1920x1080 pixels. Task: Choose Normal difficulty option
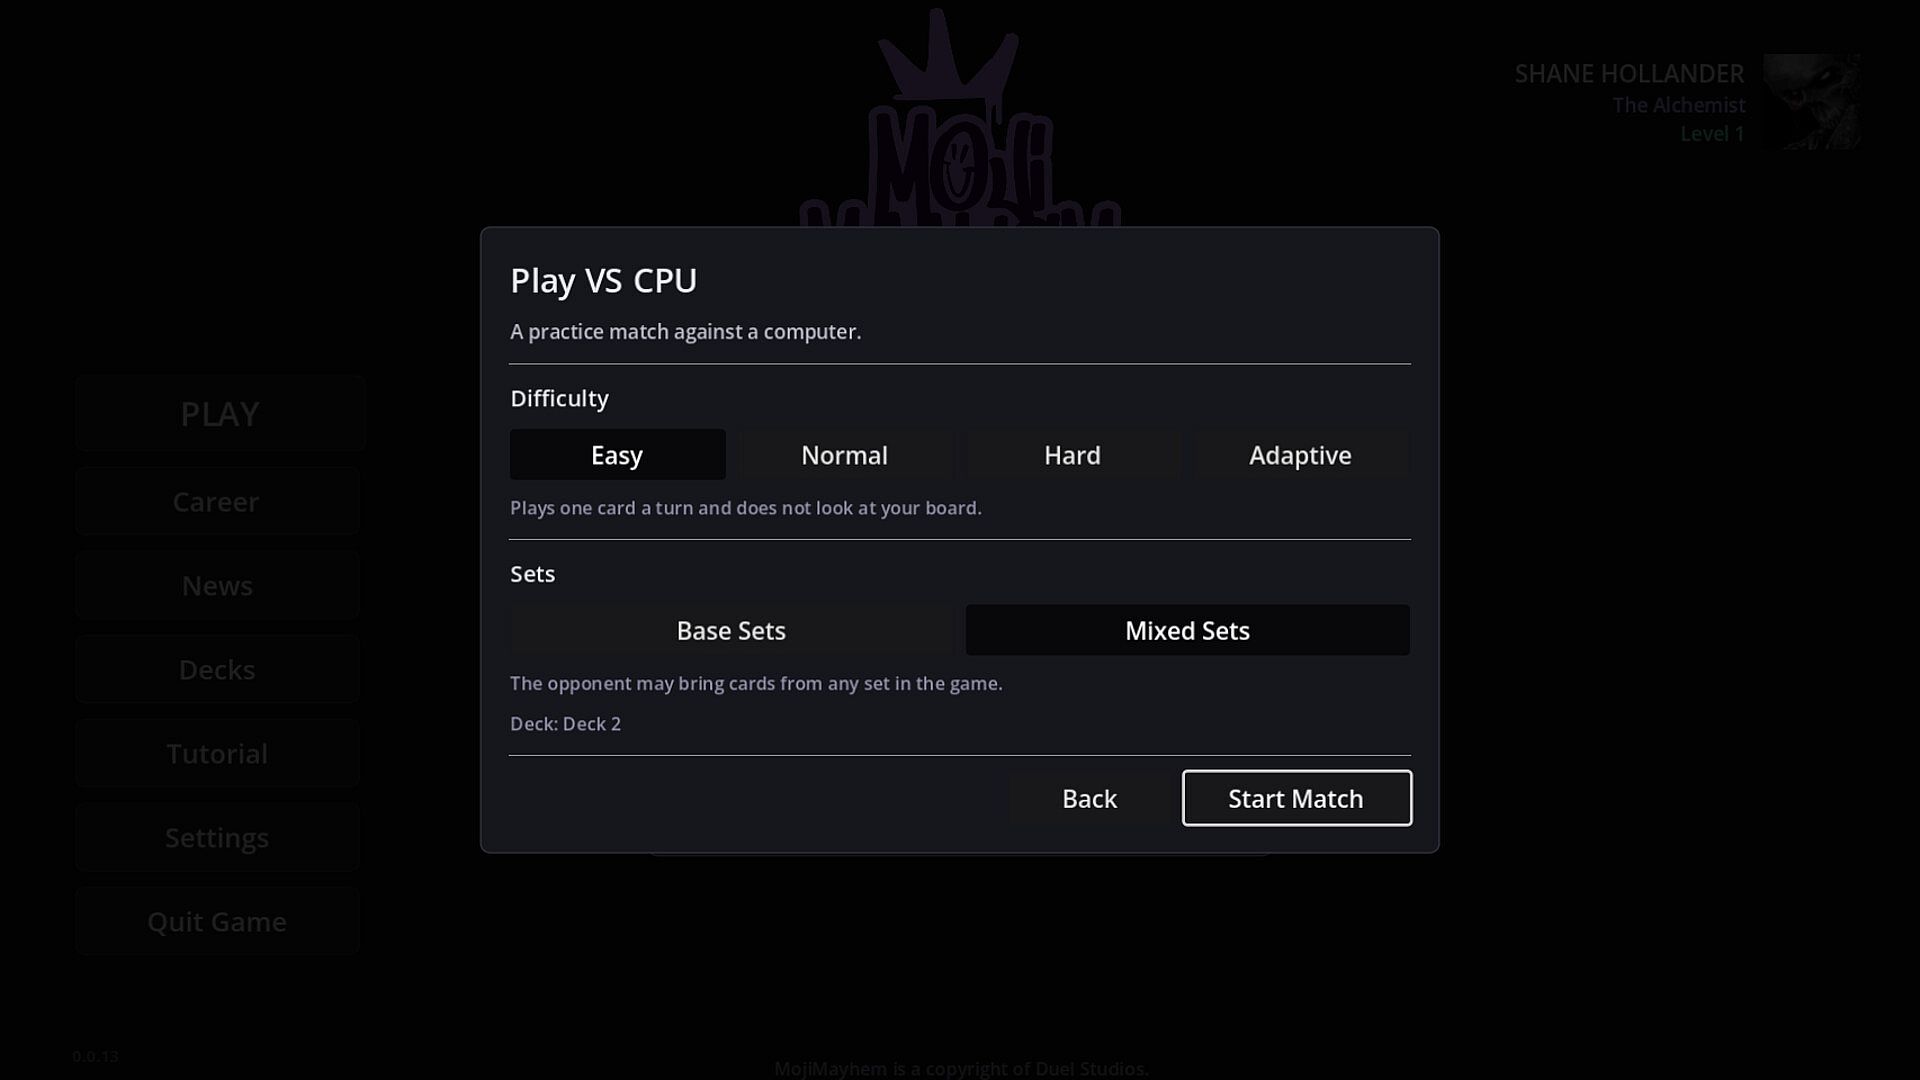[845, 455]
